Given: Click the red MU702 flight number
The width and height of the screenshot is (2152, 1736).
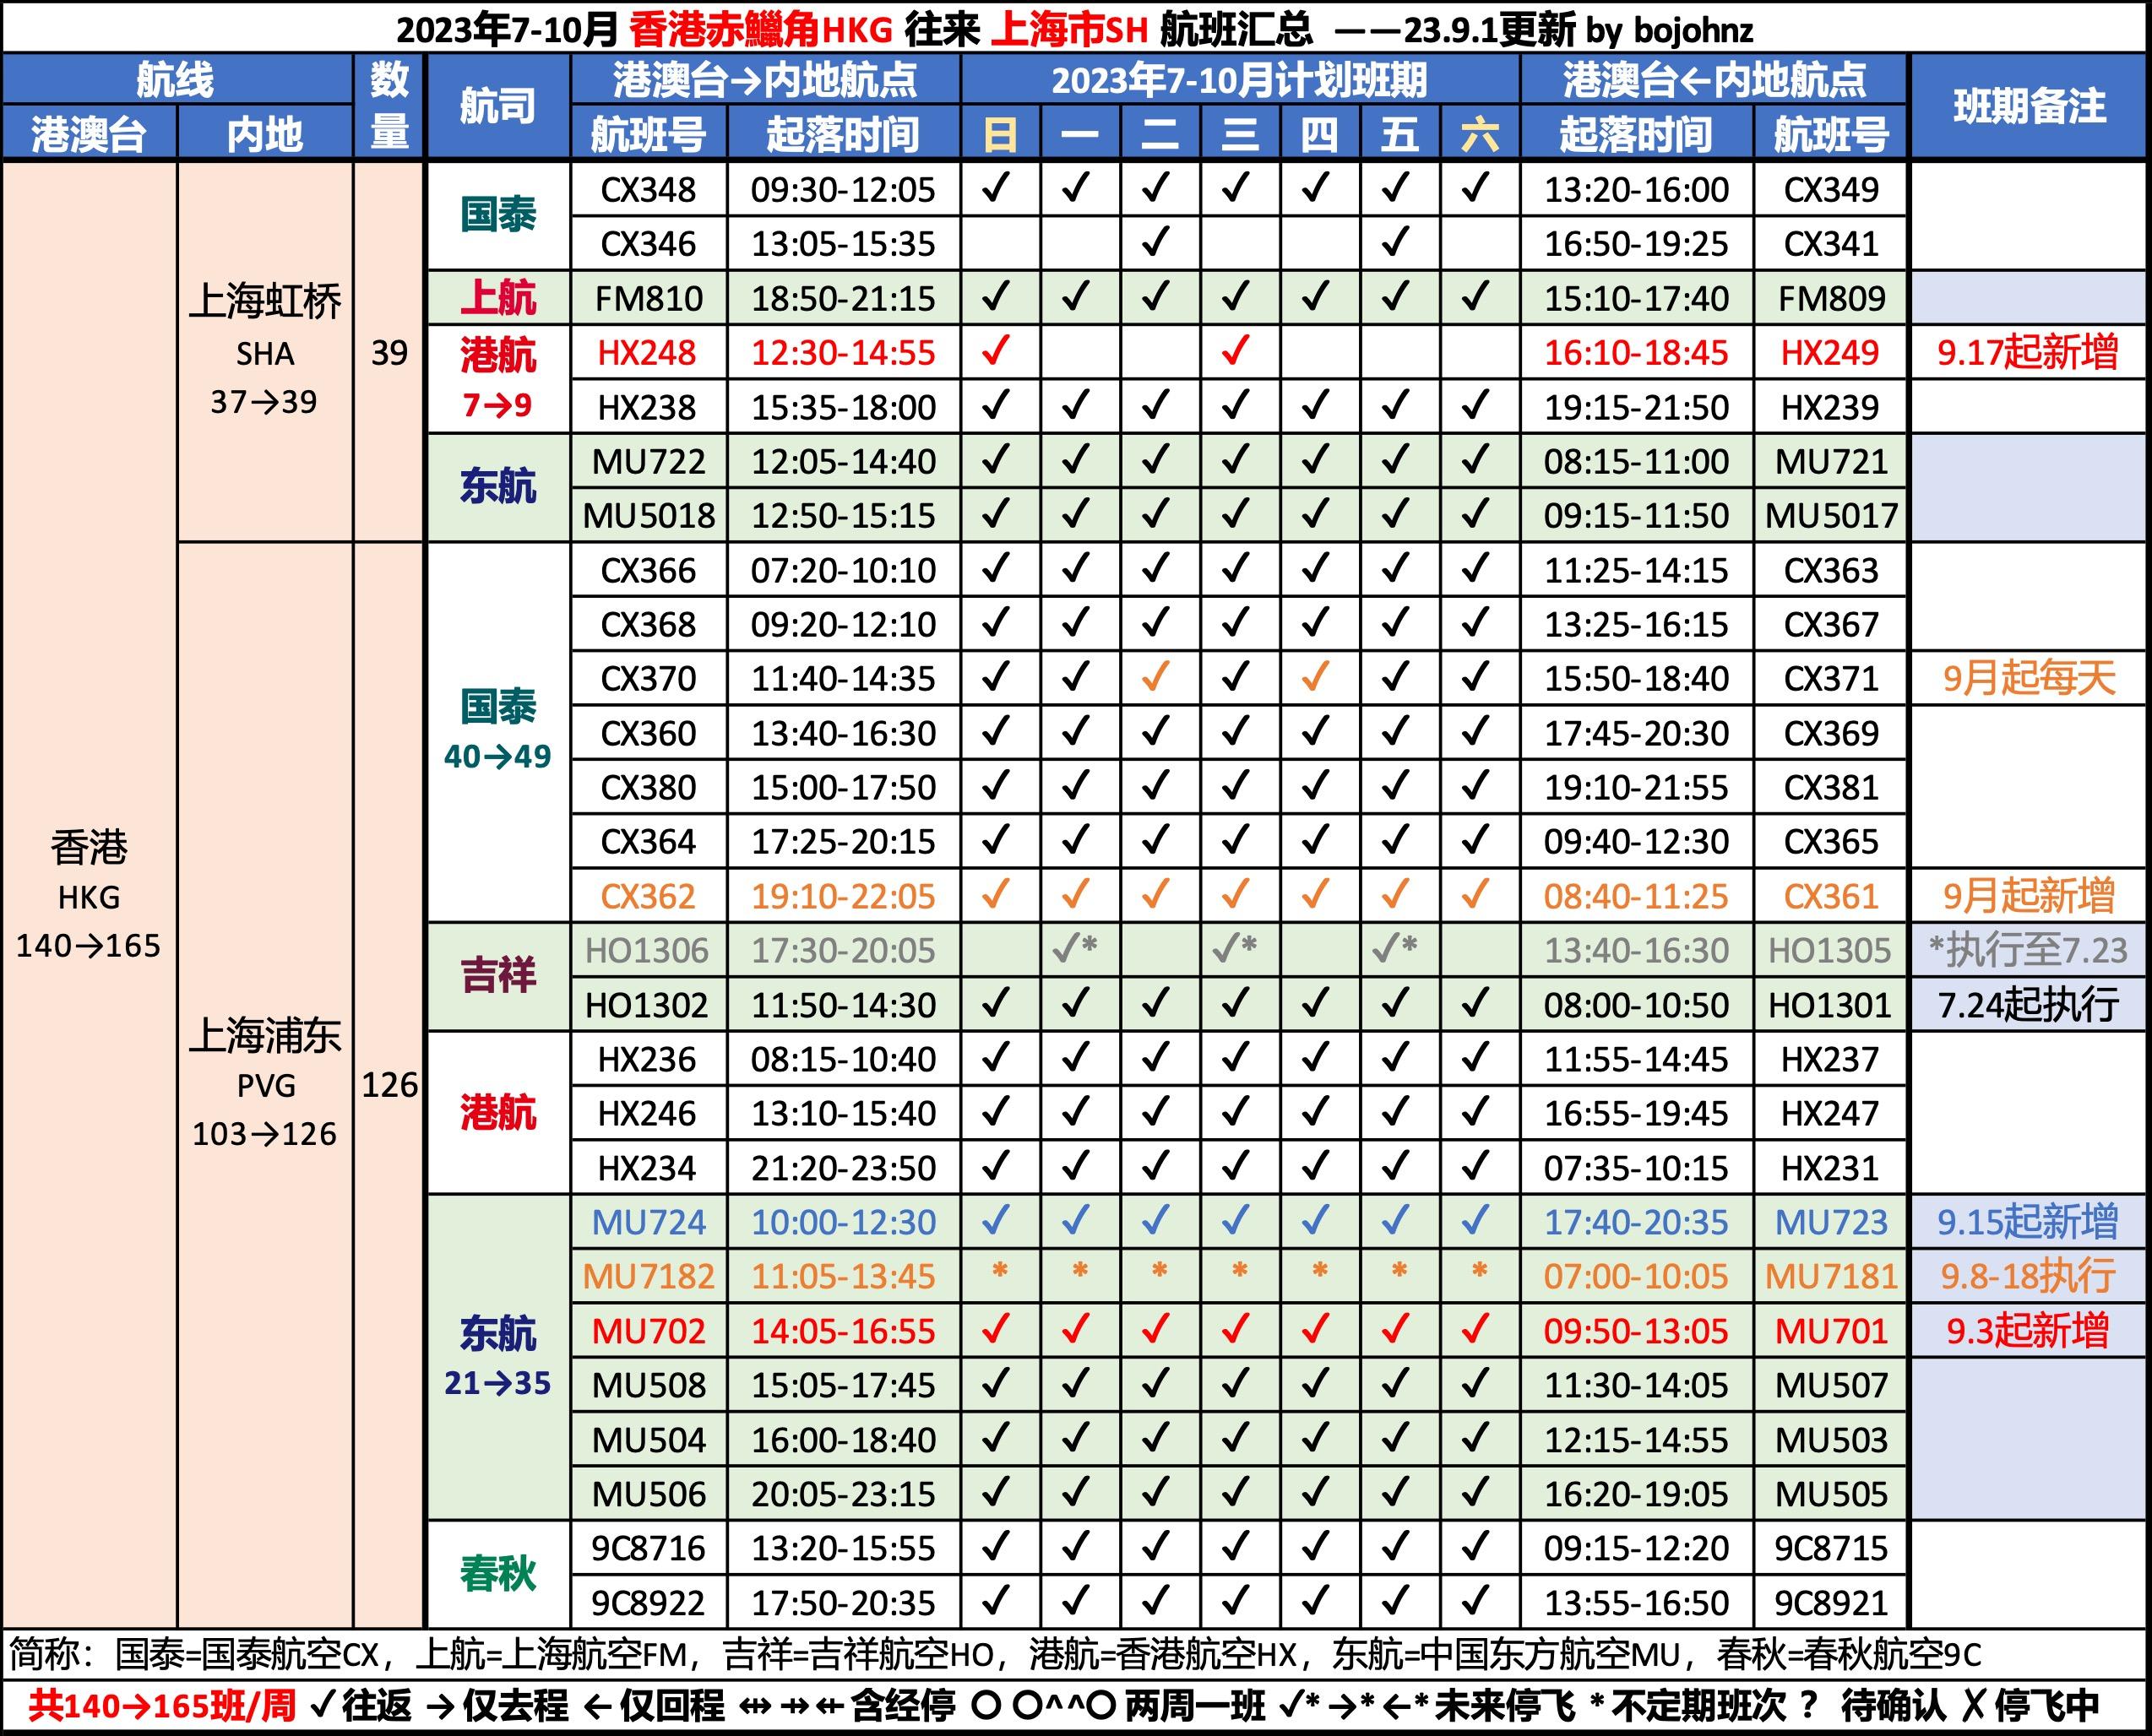Looking at the screenshot, I should (648, 1330).
